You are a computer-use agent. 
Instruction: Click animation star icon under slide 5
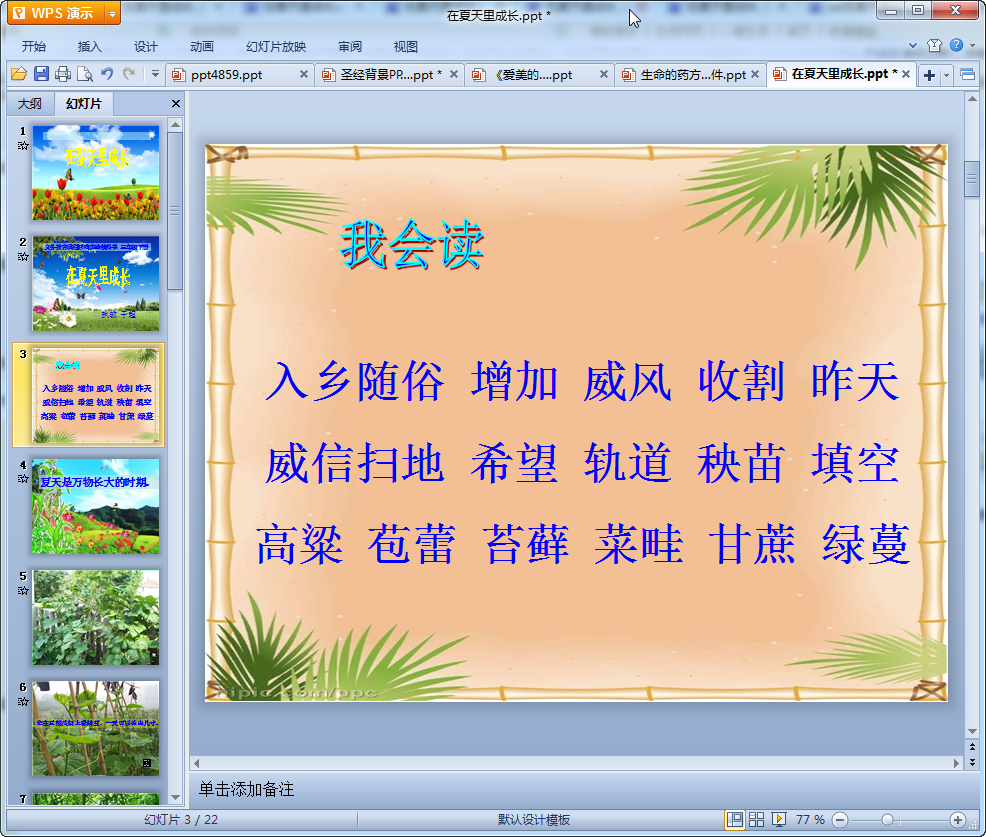(x=23, y=590)
